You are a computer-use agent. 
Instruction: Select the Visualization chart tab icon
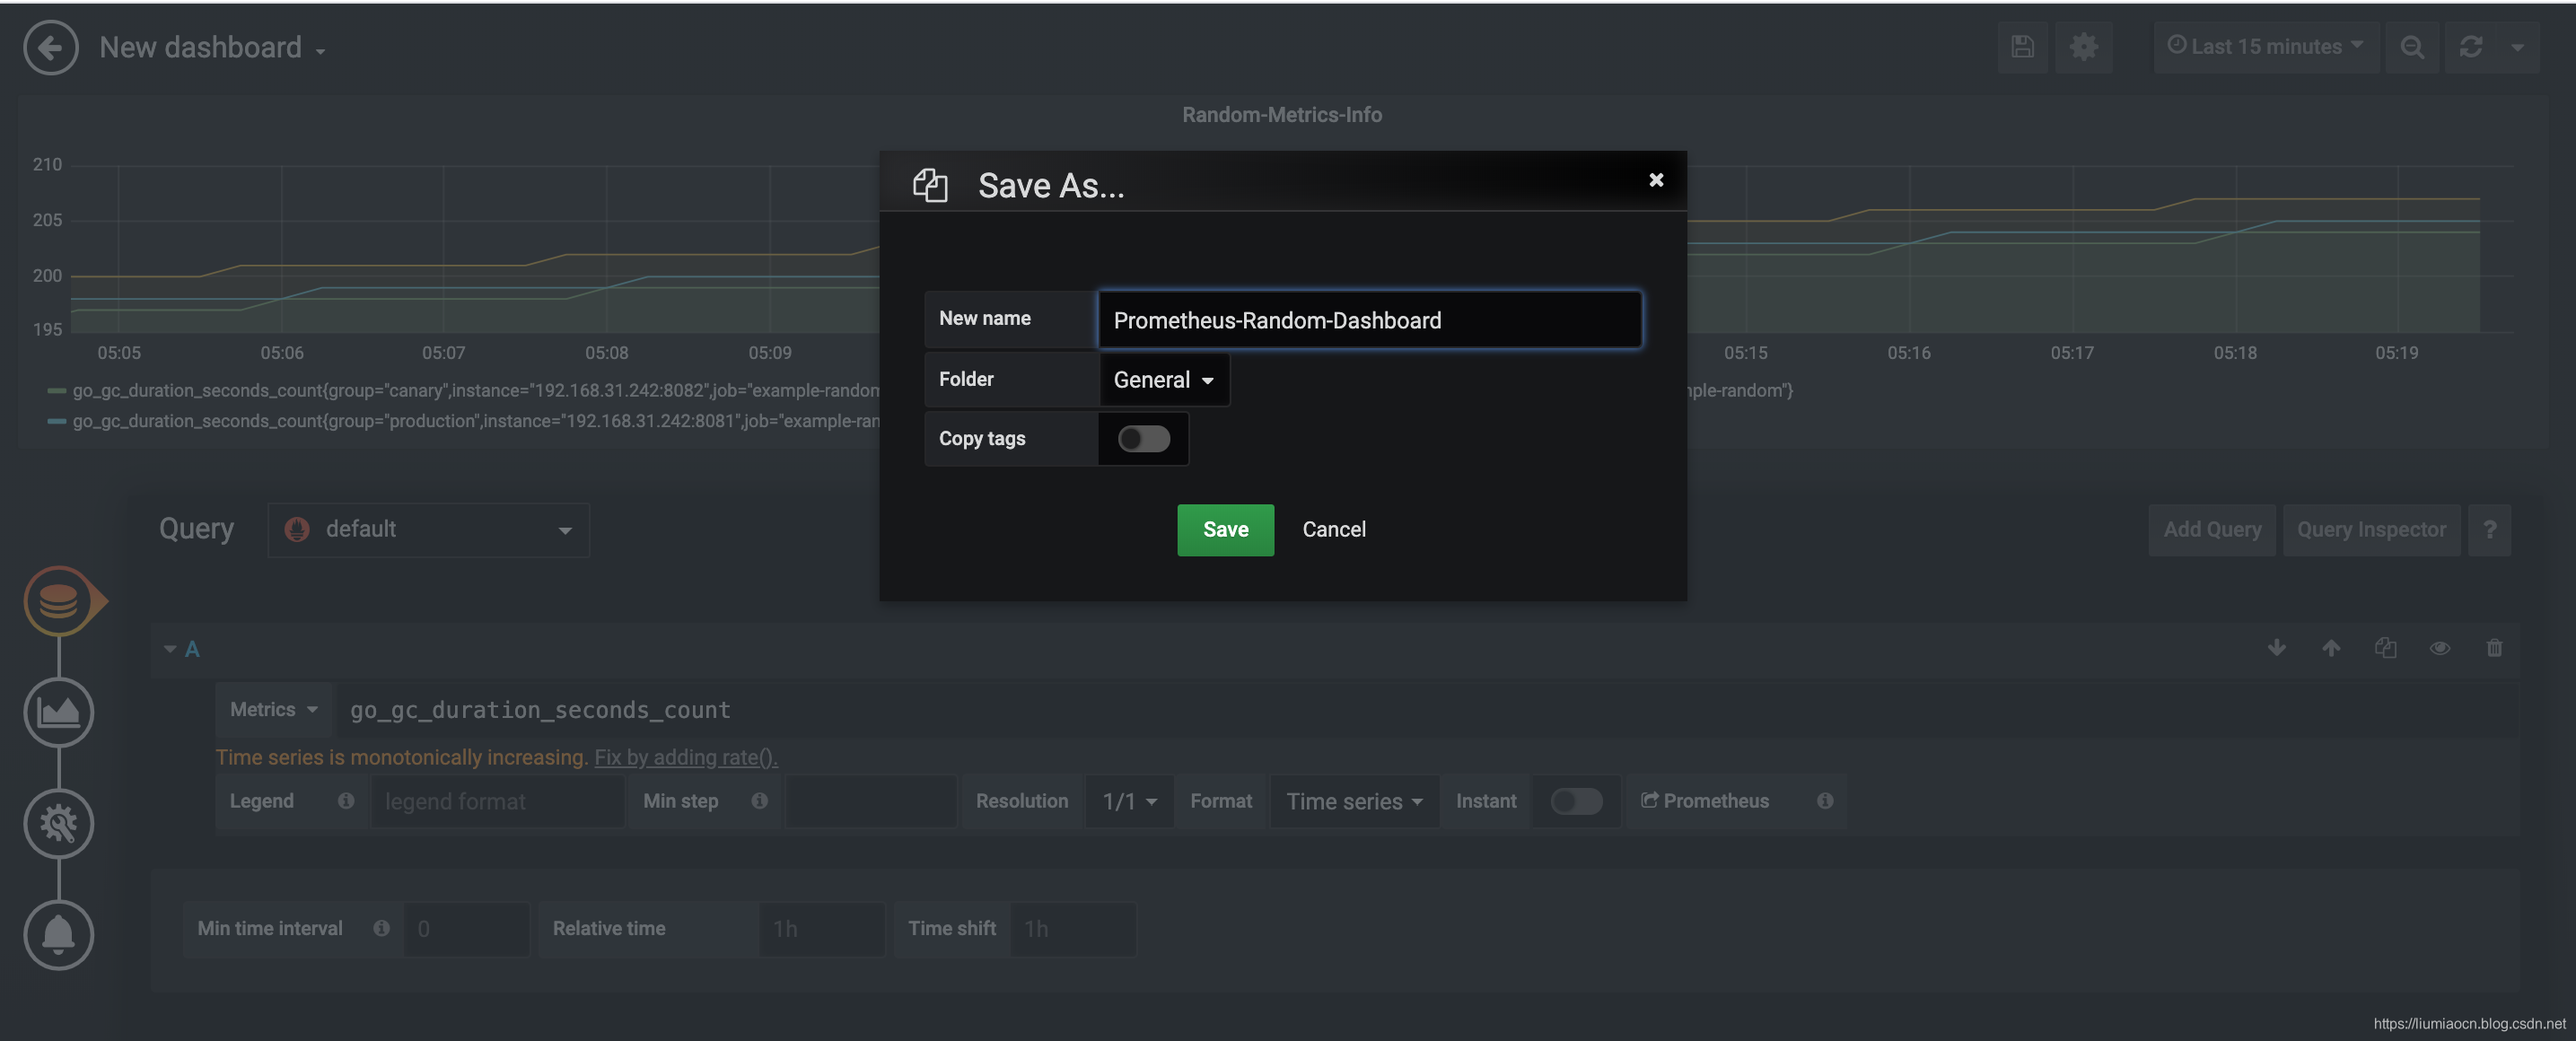(59, 712)
